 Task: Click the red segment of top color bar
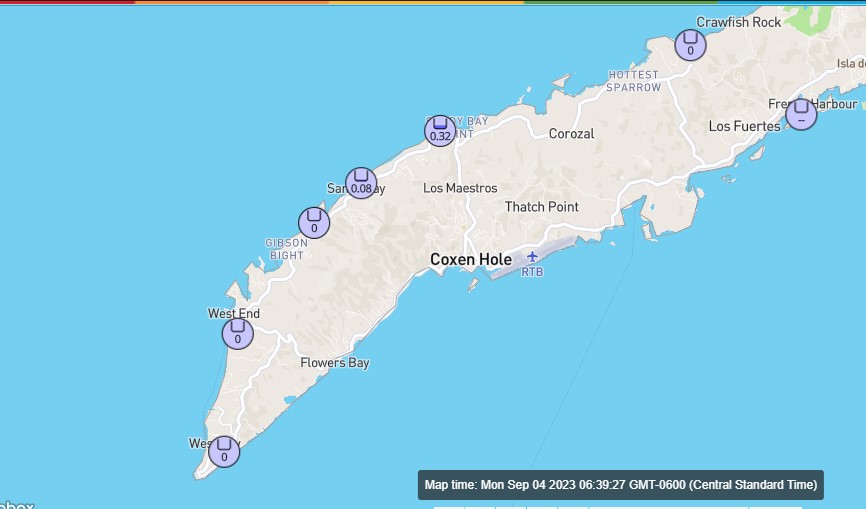tap(66, 2)
